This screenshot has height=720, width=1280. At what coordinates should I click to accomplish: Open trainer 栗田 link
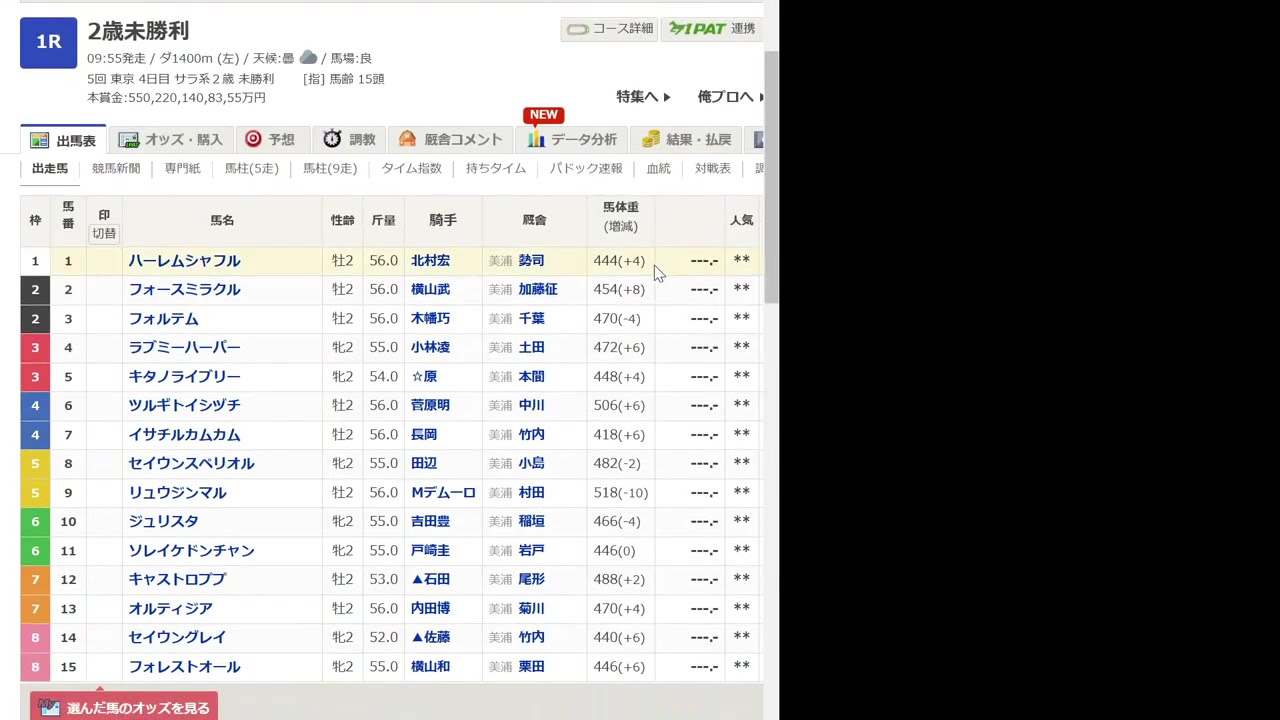(531, 666)
